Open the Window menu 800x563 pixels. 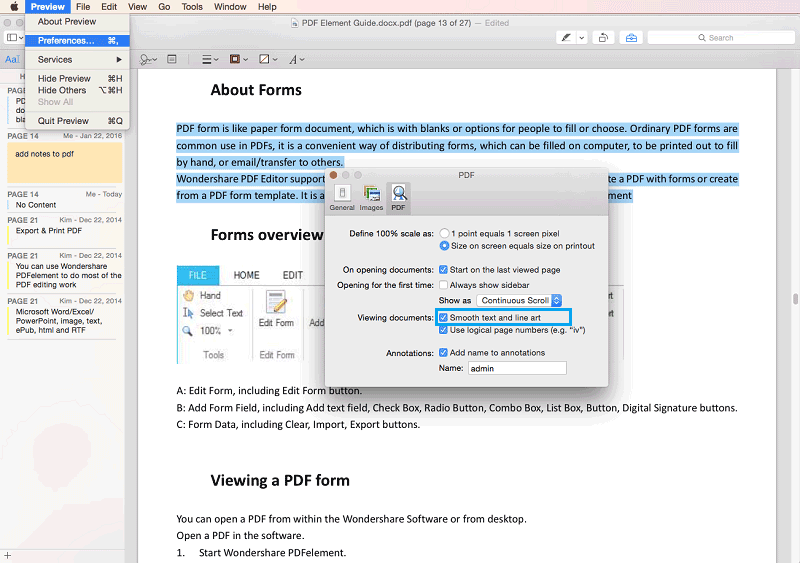click(x=230, y=7)
